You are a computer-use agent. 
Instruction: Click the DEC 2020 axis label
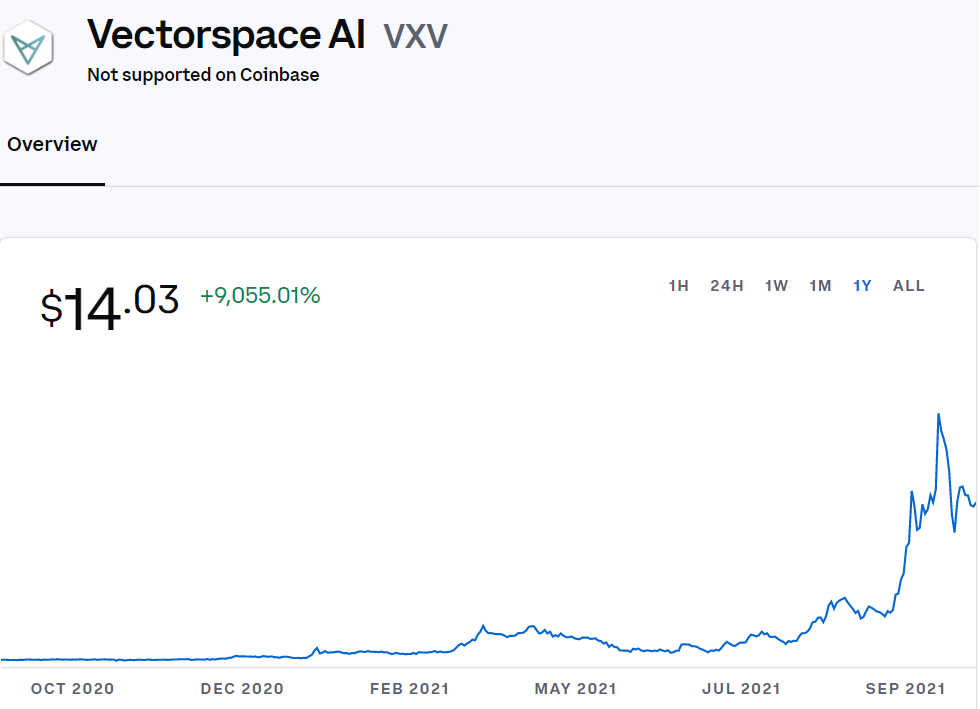point(242,688)
